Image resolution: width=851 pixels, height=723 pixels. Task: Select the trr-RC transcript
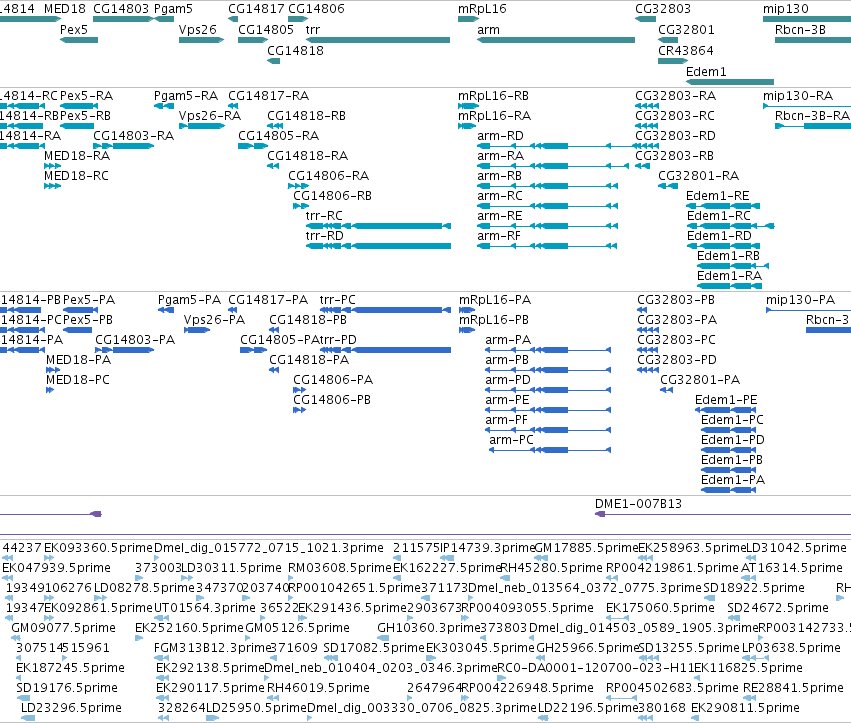(378, 226)
